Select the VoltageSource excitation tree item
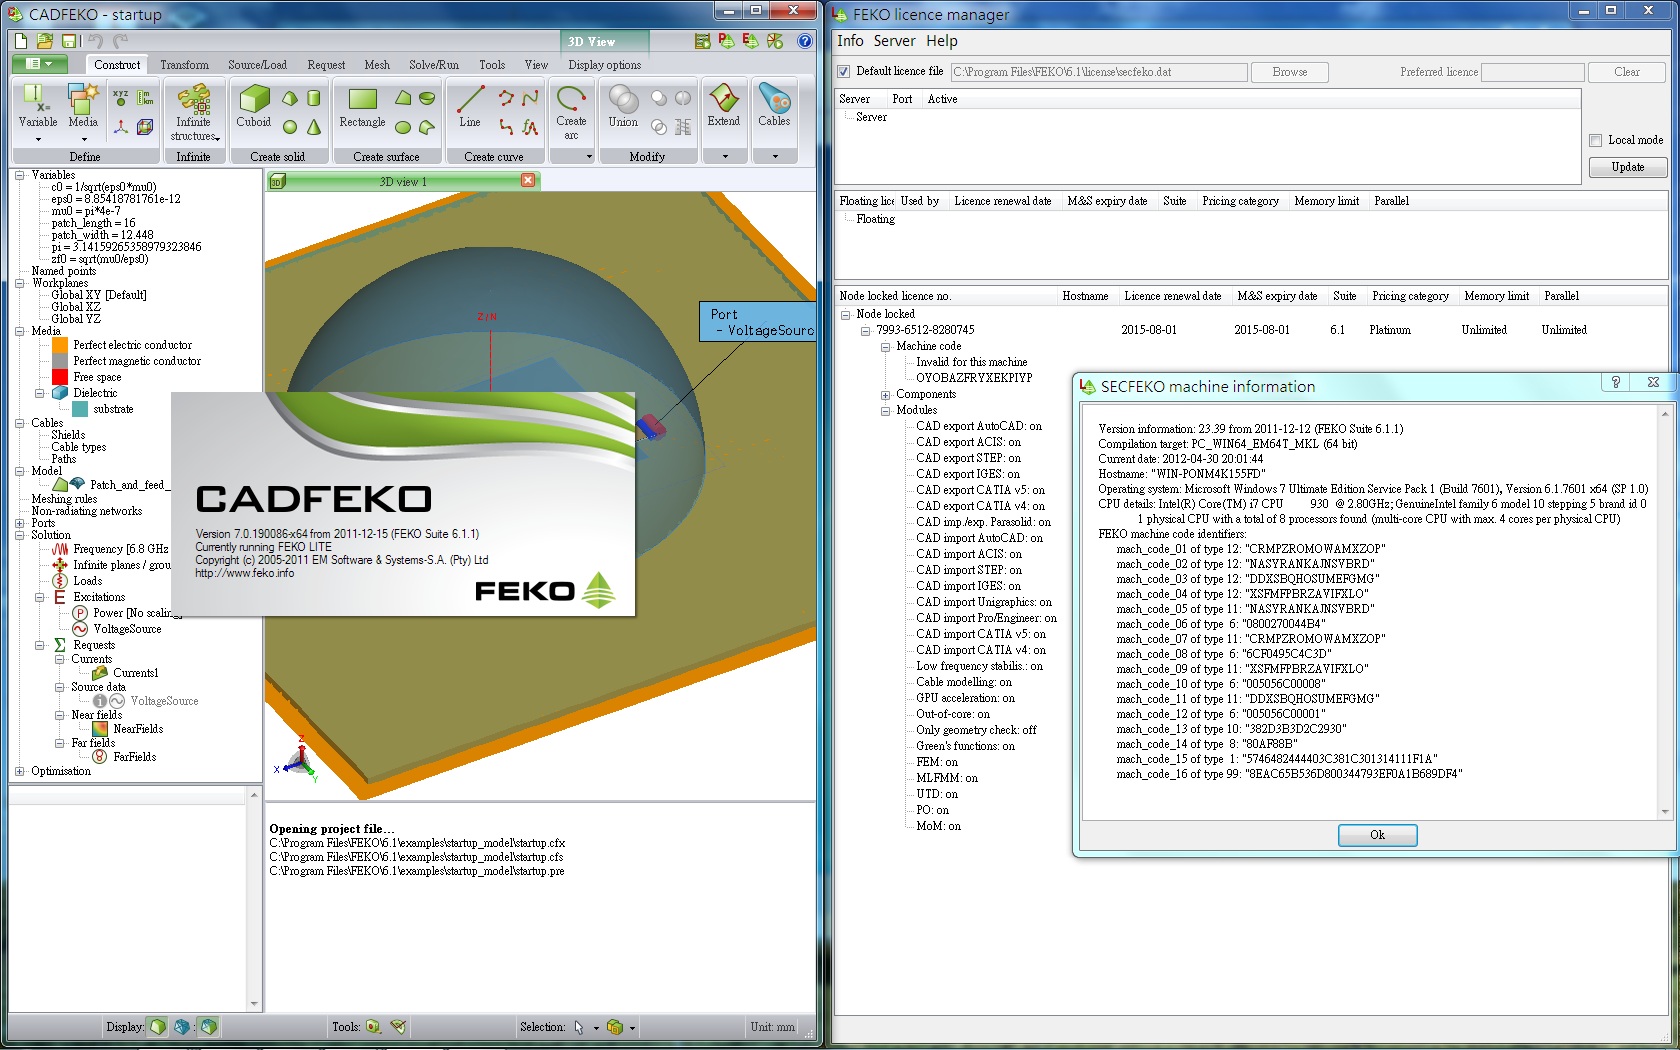This screenshot has width=1680, height=1050. coord(127,629)
